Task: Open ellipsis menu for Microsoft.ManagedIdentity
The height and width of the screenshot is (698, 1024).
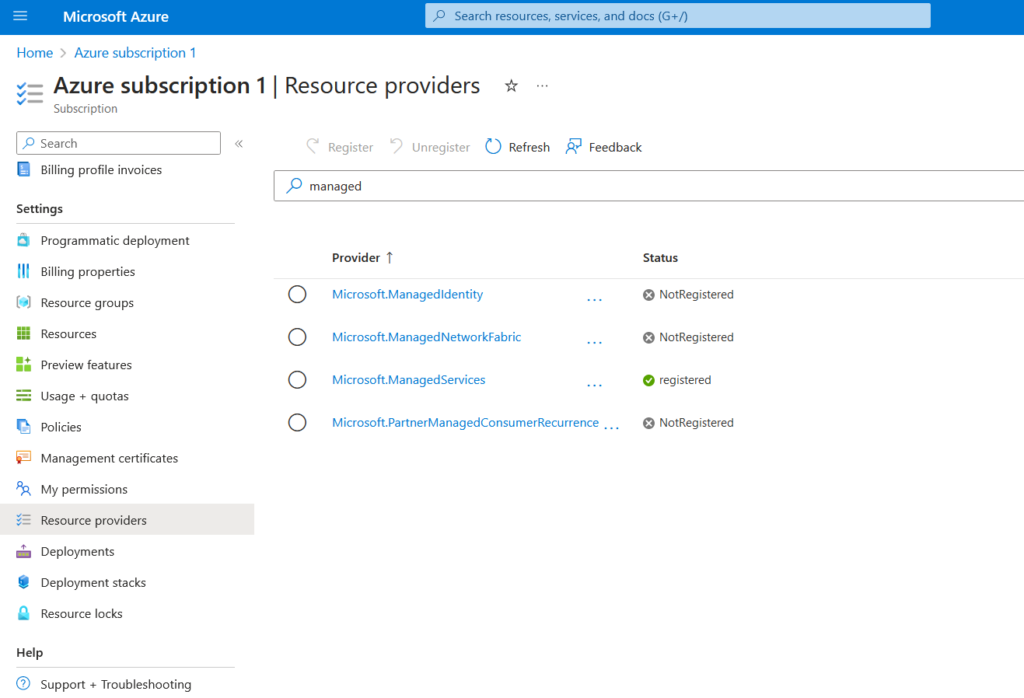Action: [x=594, y=300]
